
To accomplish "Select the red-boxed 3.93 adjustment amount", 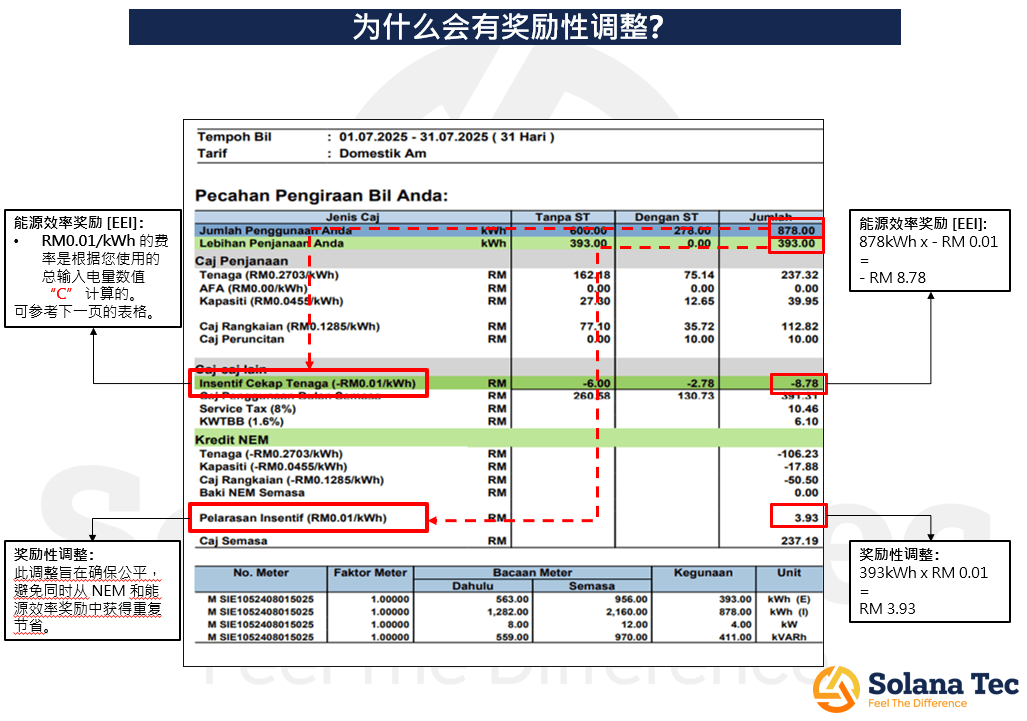I will click(x=799, y=517).
